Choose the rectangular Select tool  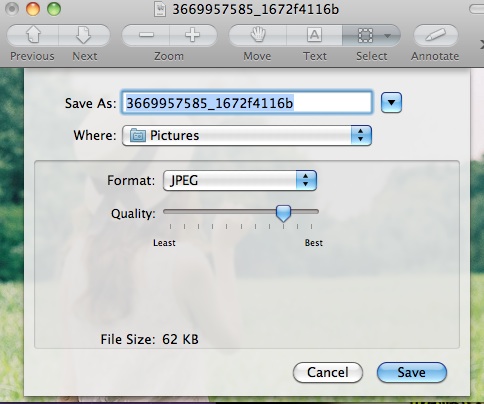click(x=365, y=35)
